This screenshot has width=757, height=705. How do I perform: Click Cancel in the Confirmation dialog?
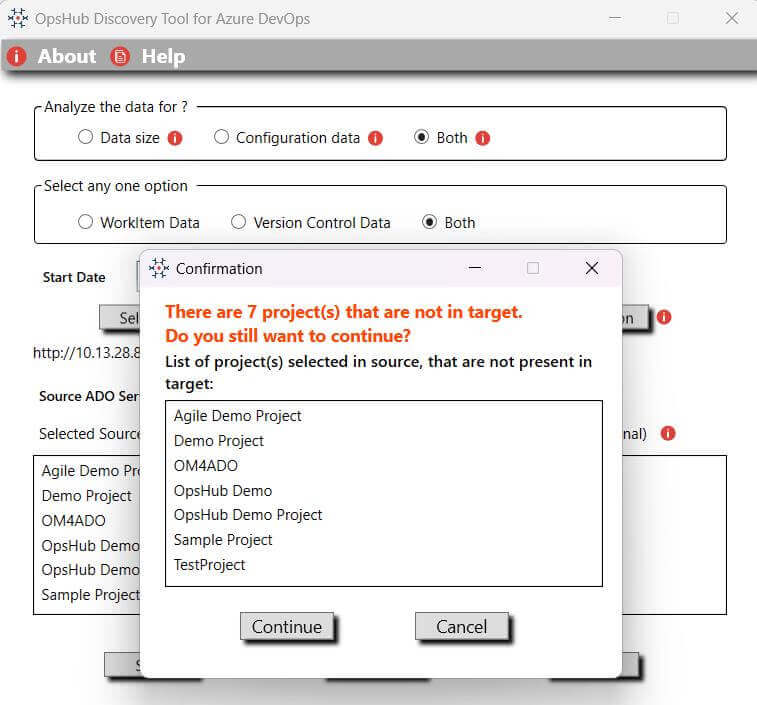[462, 627]
